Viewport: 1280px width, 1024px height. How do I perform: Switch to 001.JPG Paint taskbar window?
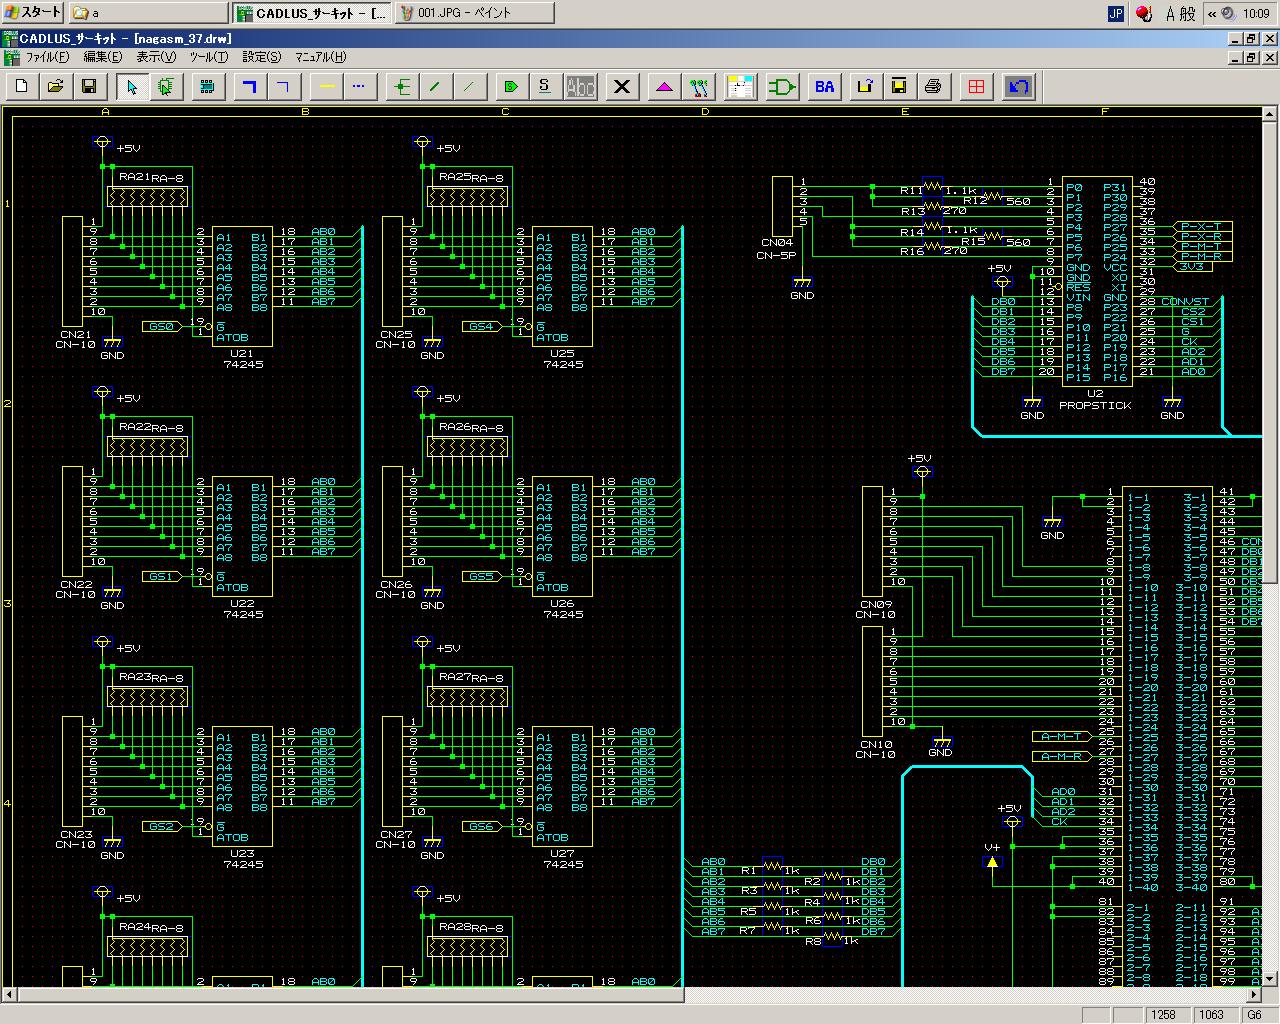pyautogui.click(x=475, y=13)
